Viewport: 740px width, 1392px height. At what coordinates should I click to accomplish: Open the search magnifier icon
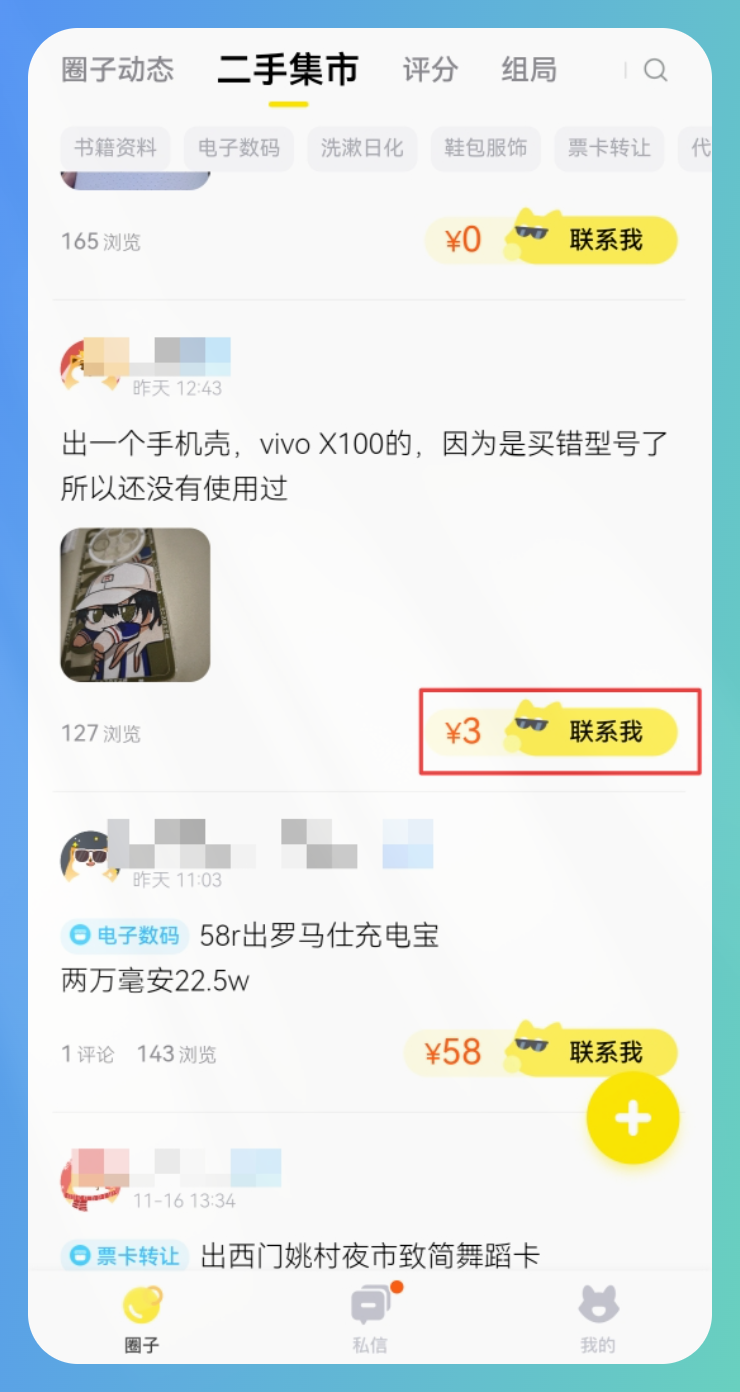[x=655, y=70]
